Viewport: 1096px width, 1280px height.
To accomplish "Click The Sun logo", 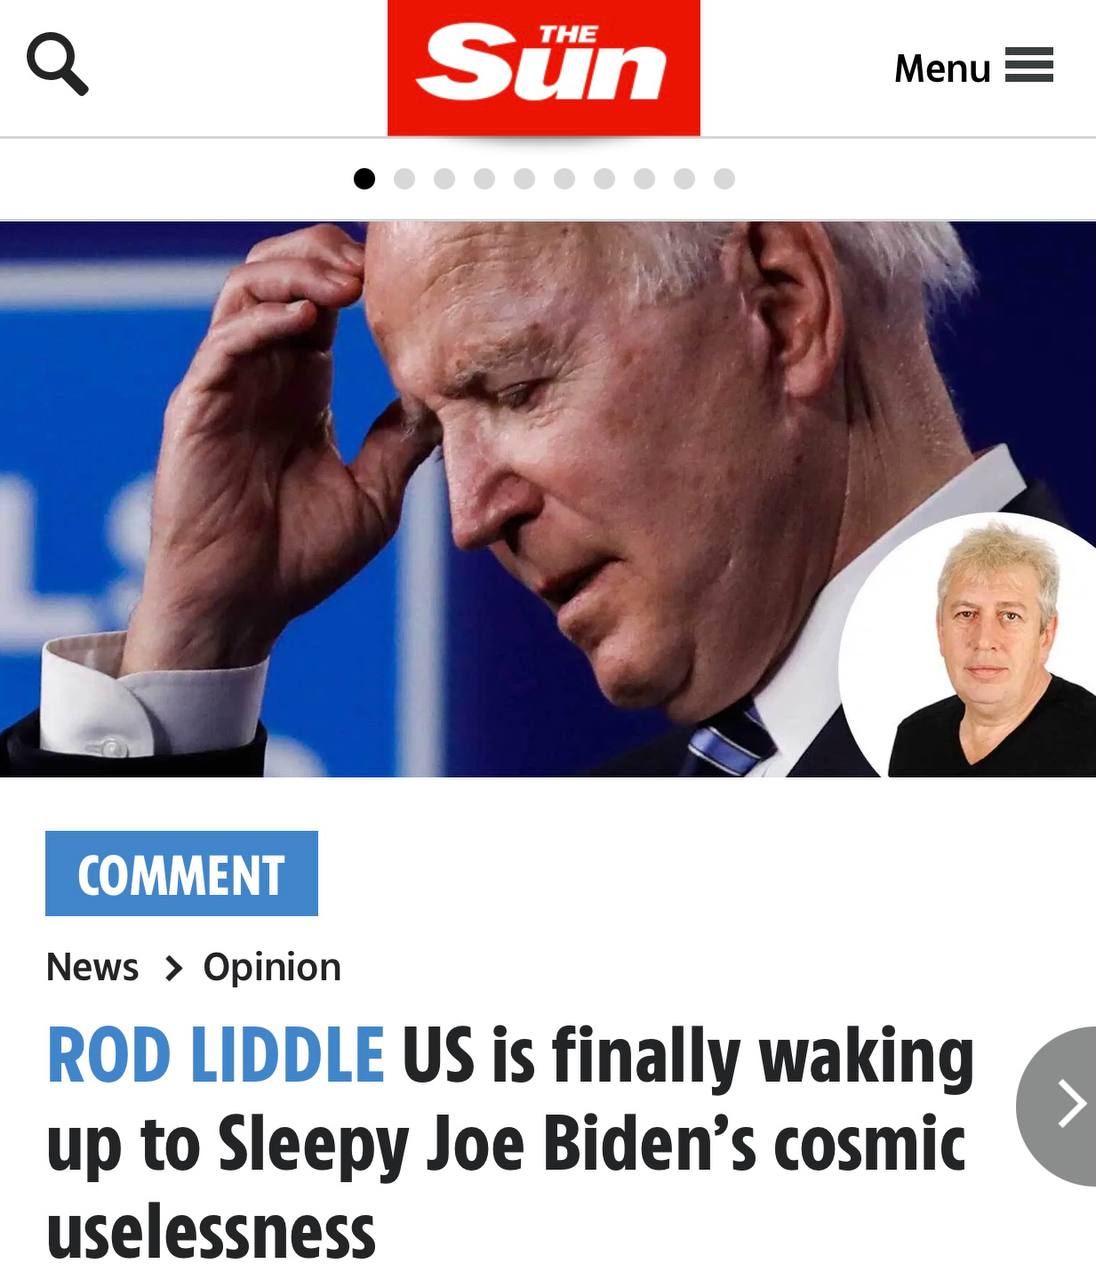I will pos(544,67).
